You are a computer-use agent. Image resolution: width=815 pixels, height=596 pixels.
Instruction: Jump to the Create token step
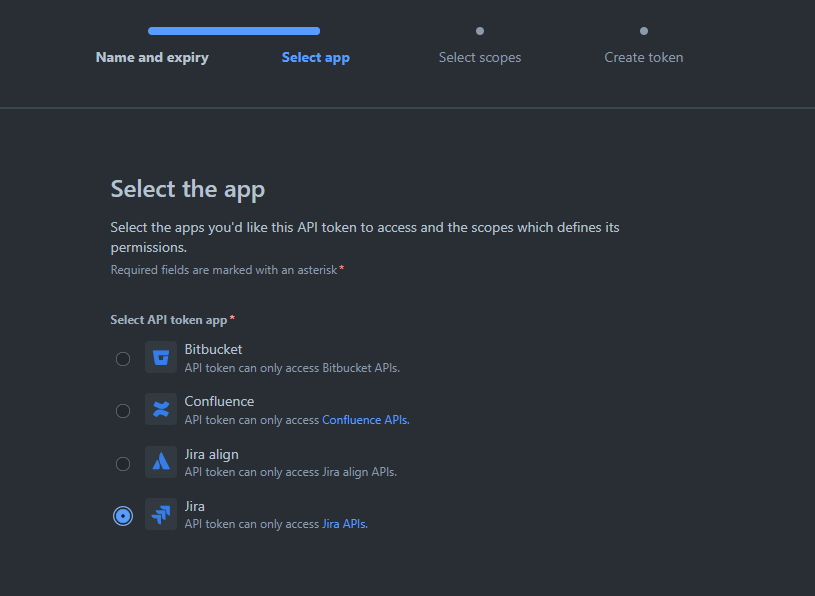pos(643,57)
